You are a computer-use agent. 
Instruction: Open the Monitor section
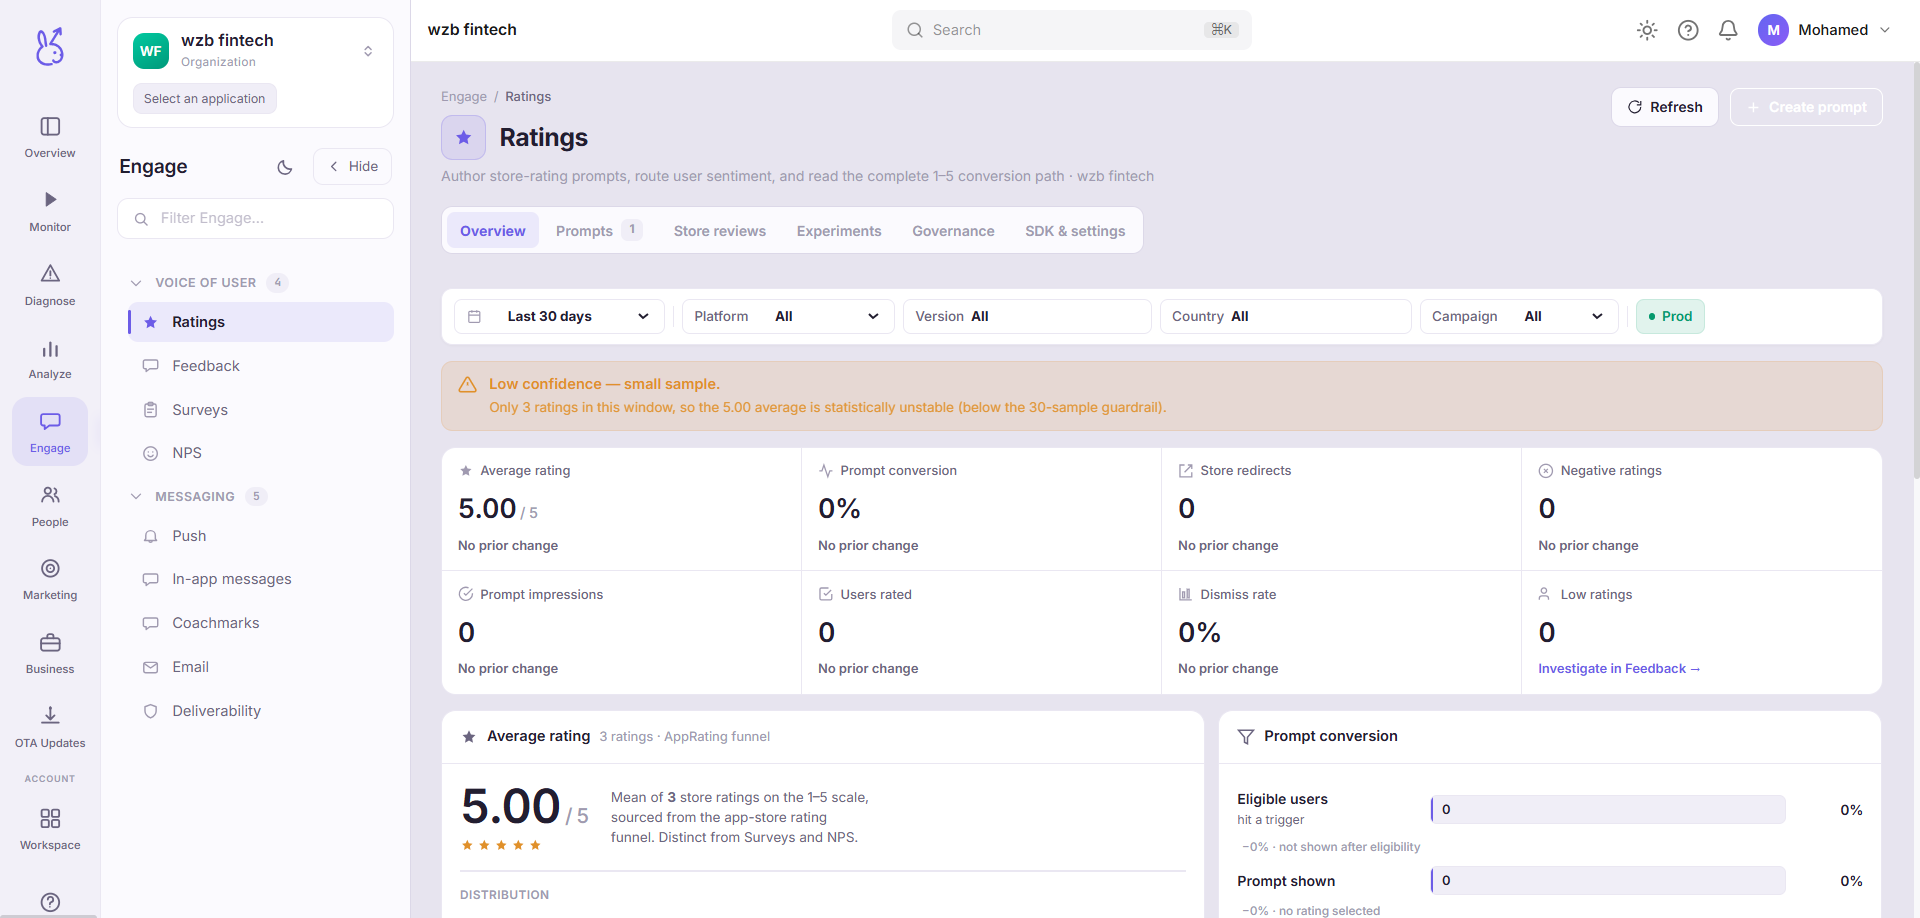50,211
